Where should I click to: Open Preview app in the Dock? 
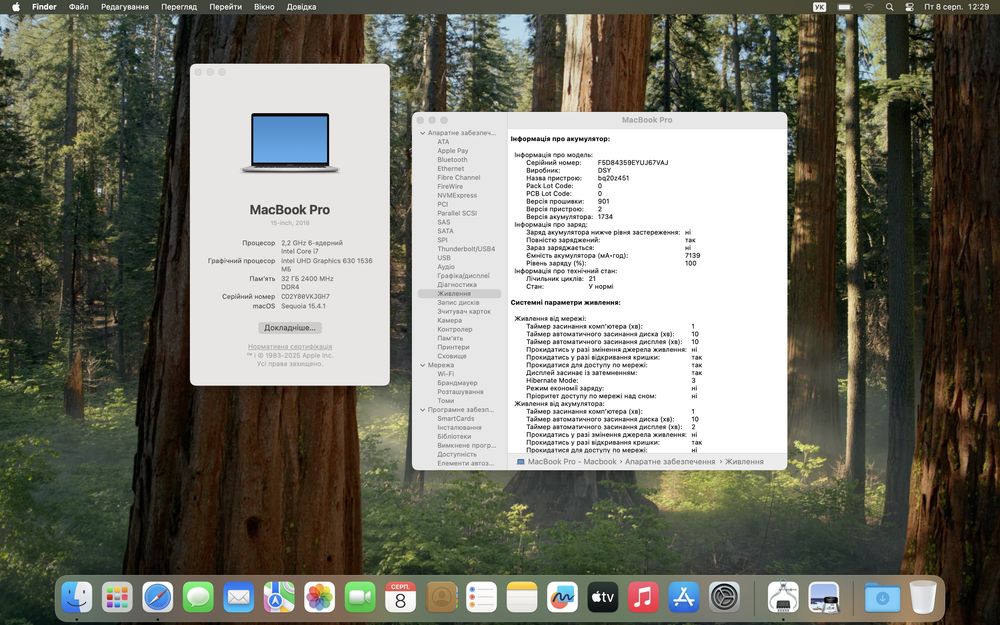(824, 598)
